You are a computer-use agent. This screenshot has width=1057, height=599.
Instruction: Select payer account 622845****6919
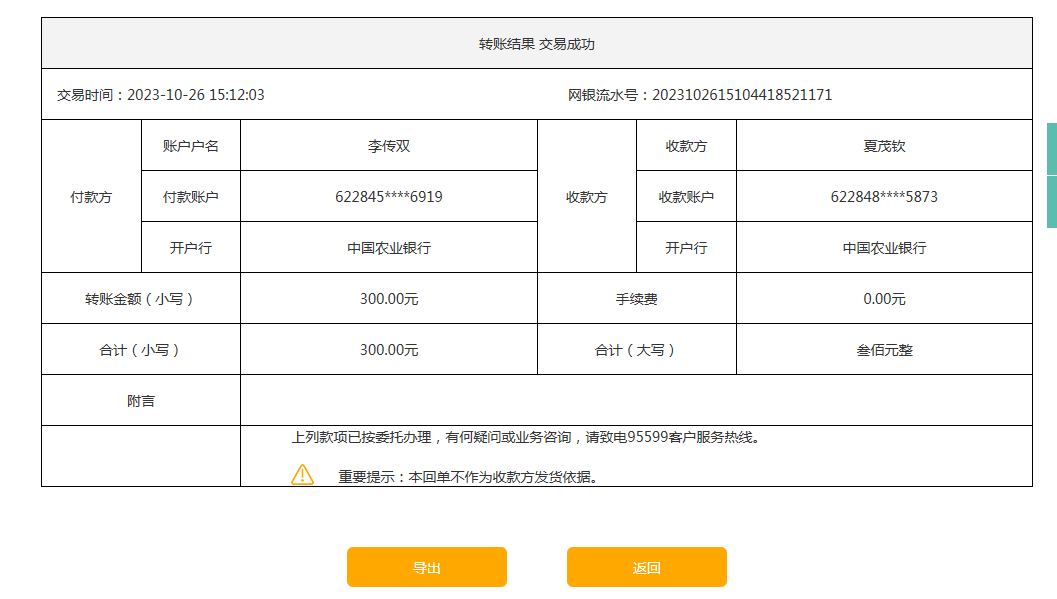point(388,197)
